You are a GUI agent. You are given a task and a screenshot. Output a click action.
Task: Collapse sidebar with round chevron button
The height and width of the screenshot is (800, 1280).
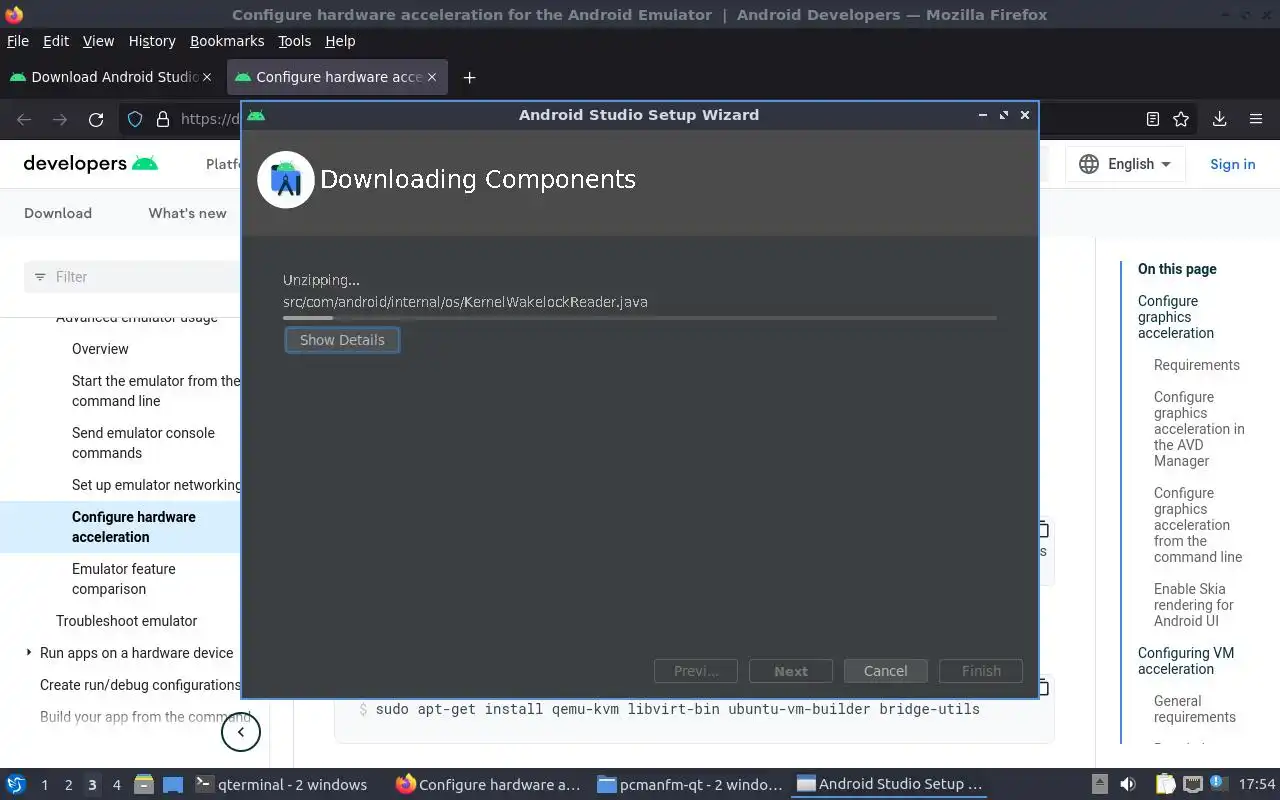pyautogui.click(x=240, y=732)
